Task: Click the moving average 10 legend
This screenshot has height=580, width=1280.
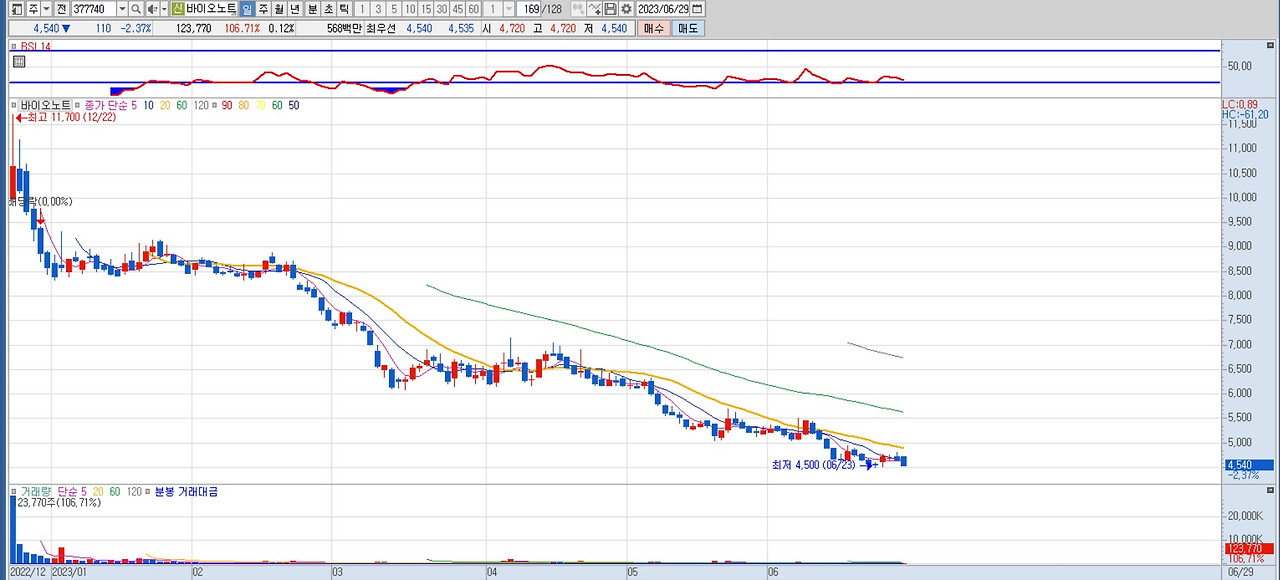Action: 149,105
